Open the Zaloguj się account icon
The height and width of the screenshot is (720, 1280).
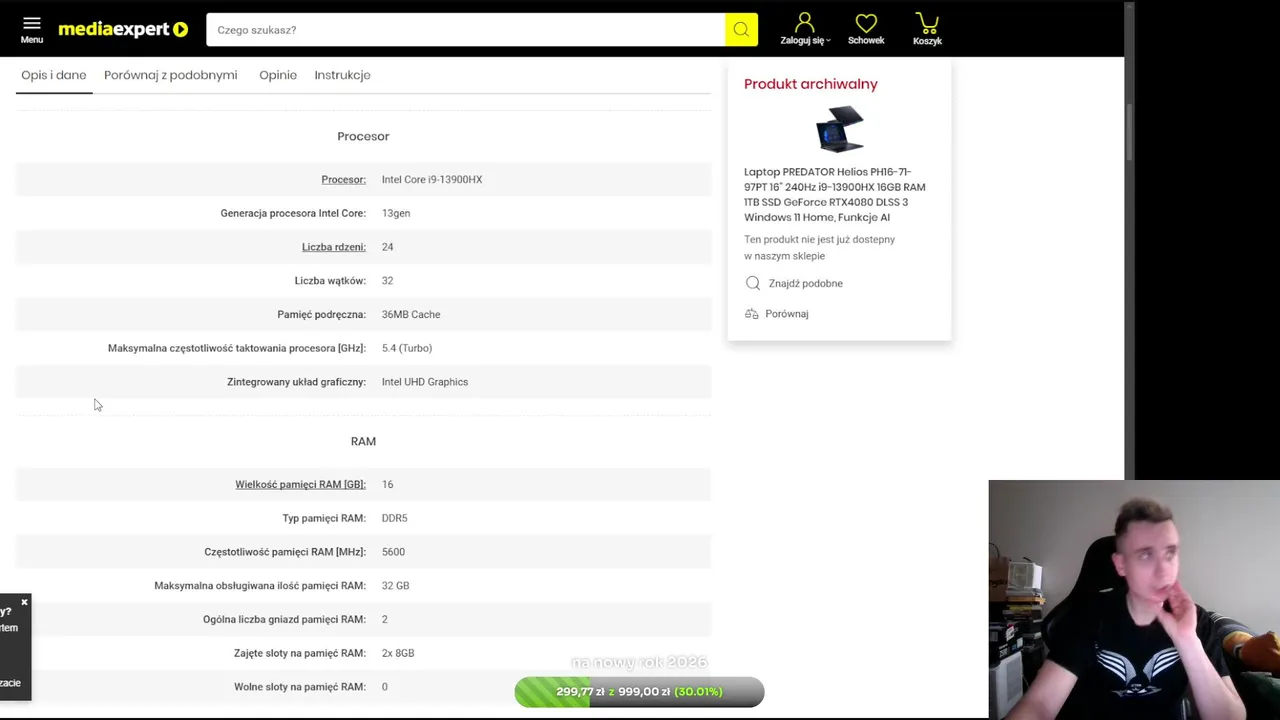(804, 23)
